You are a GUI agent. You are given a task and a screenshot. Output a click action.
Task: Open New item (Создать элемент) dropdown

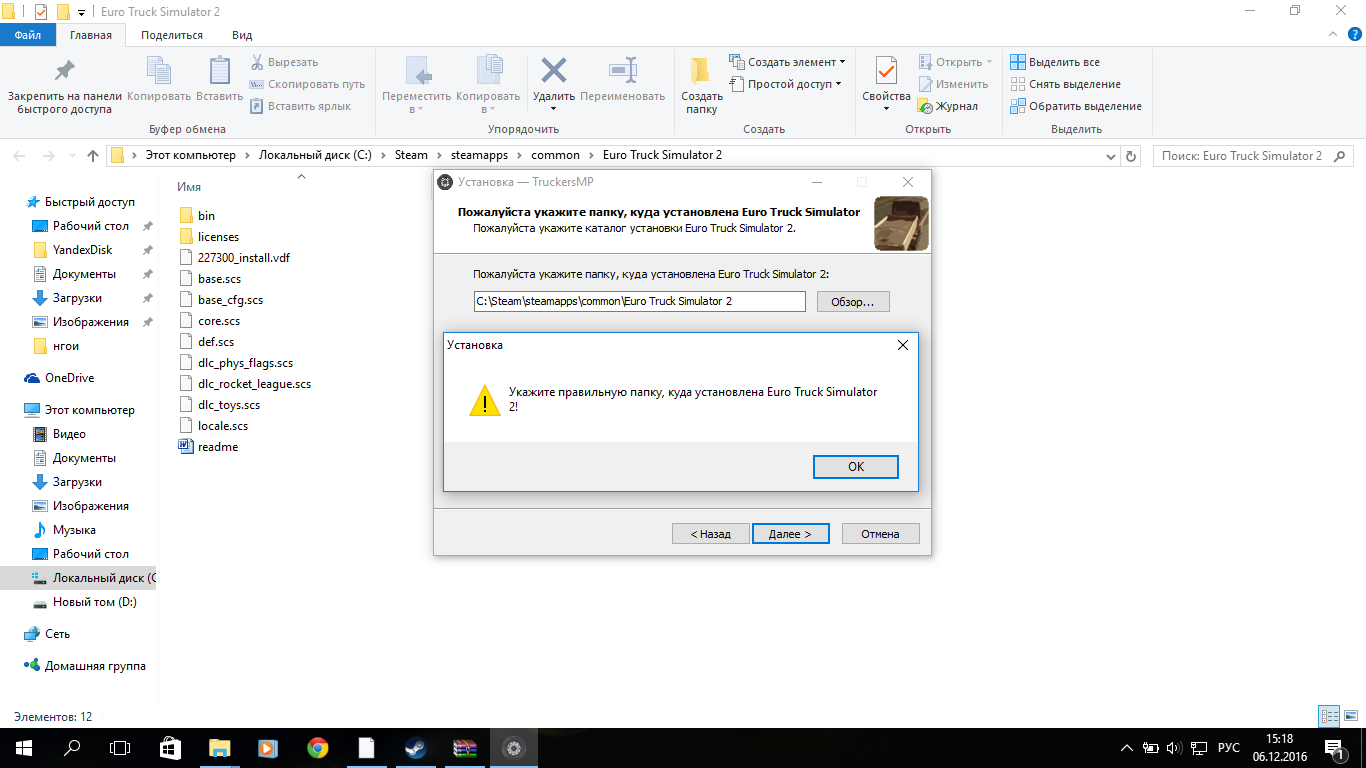point(787,62)
